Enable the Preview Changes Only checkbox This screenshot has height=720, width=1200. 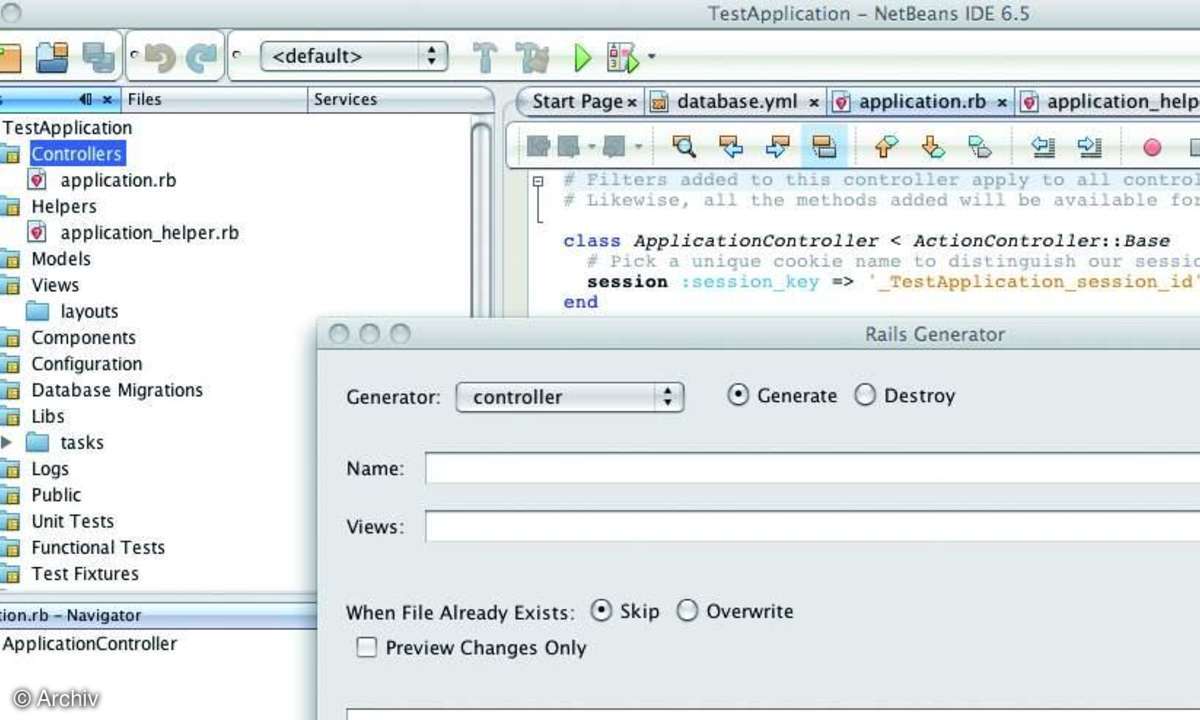click(x=367, y=647)
